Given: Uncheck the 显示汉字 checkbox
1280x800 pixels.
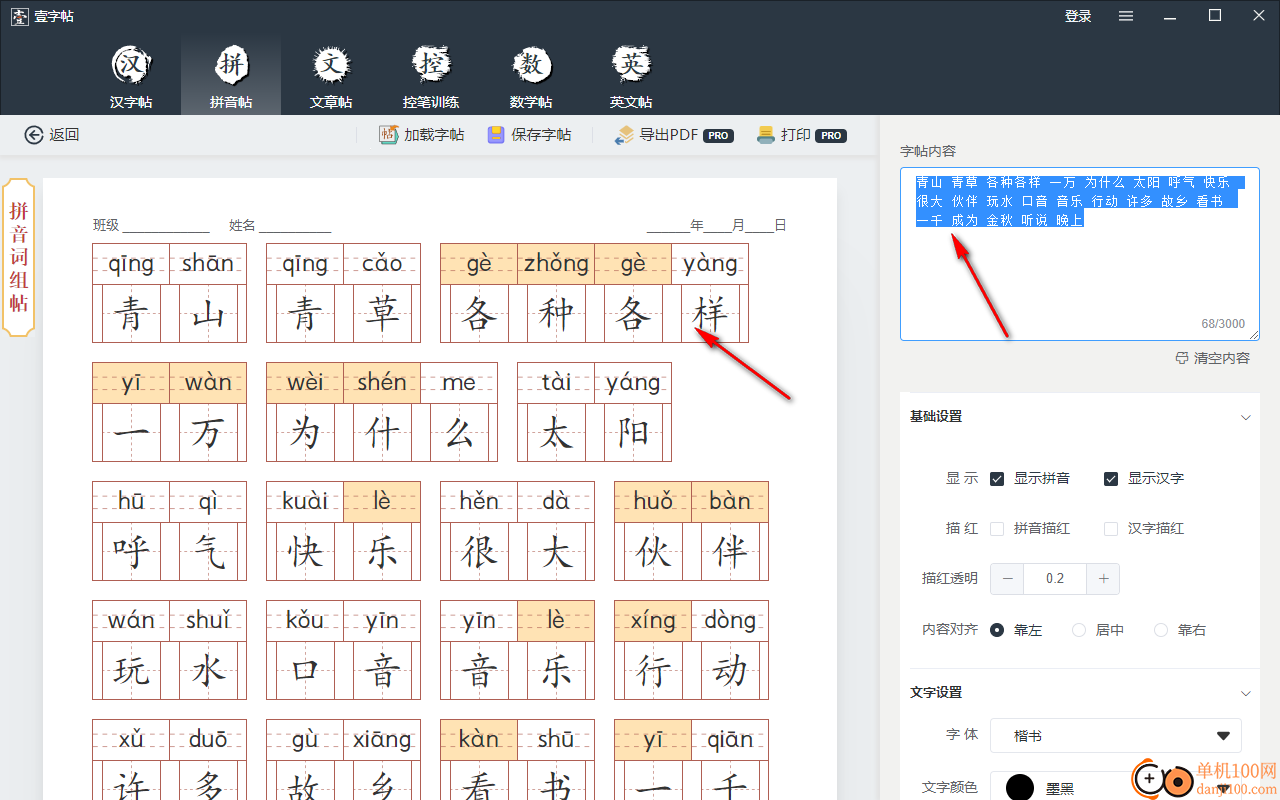Looking at the screenshot, I should (1111, 479).
